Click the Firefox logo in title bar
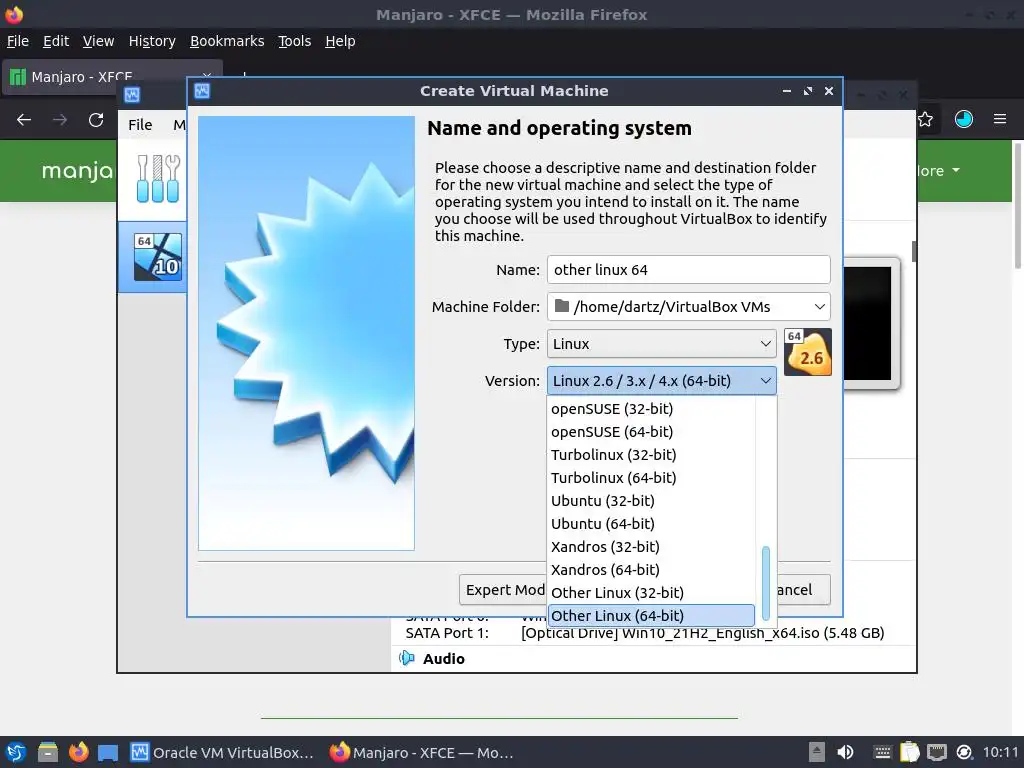The height and width of the screenshot is (768, 1024). click(14, 14)
